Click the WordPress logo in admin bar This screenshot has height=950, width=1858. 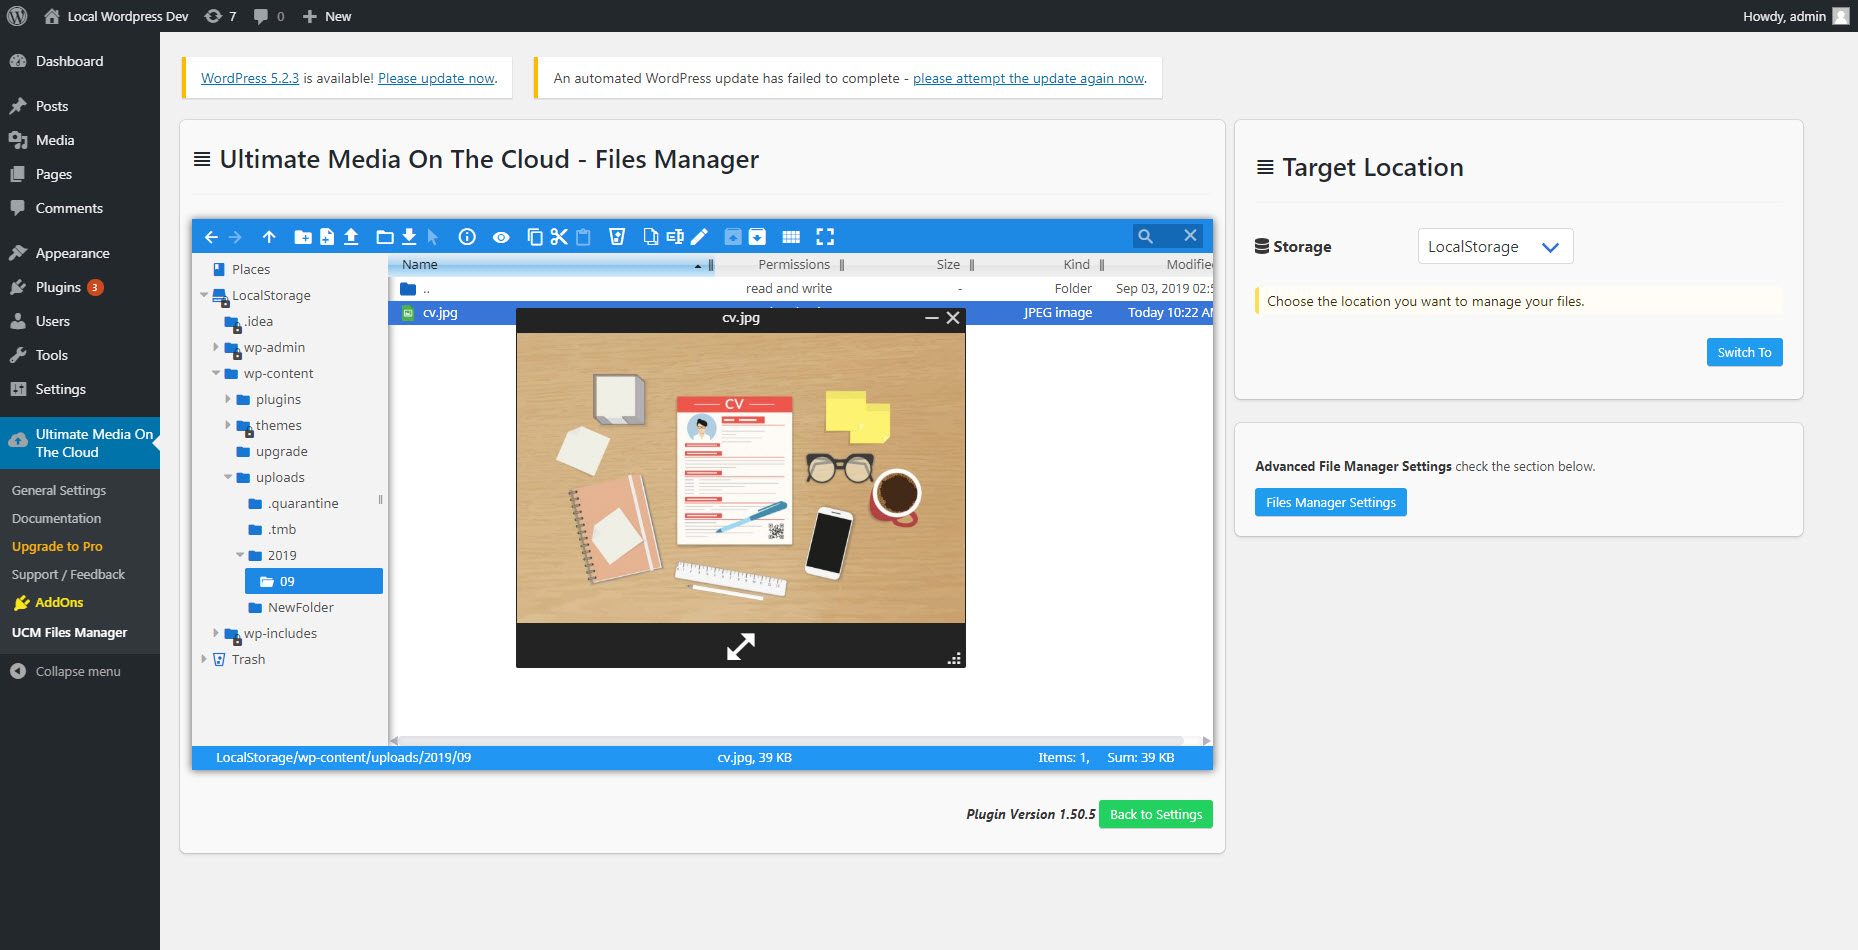point(17,16)
